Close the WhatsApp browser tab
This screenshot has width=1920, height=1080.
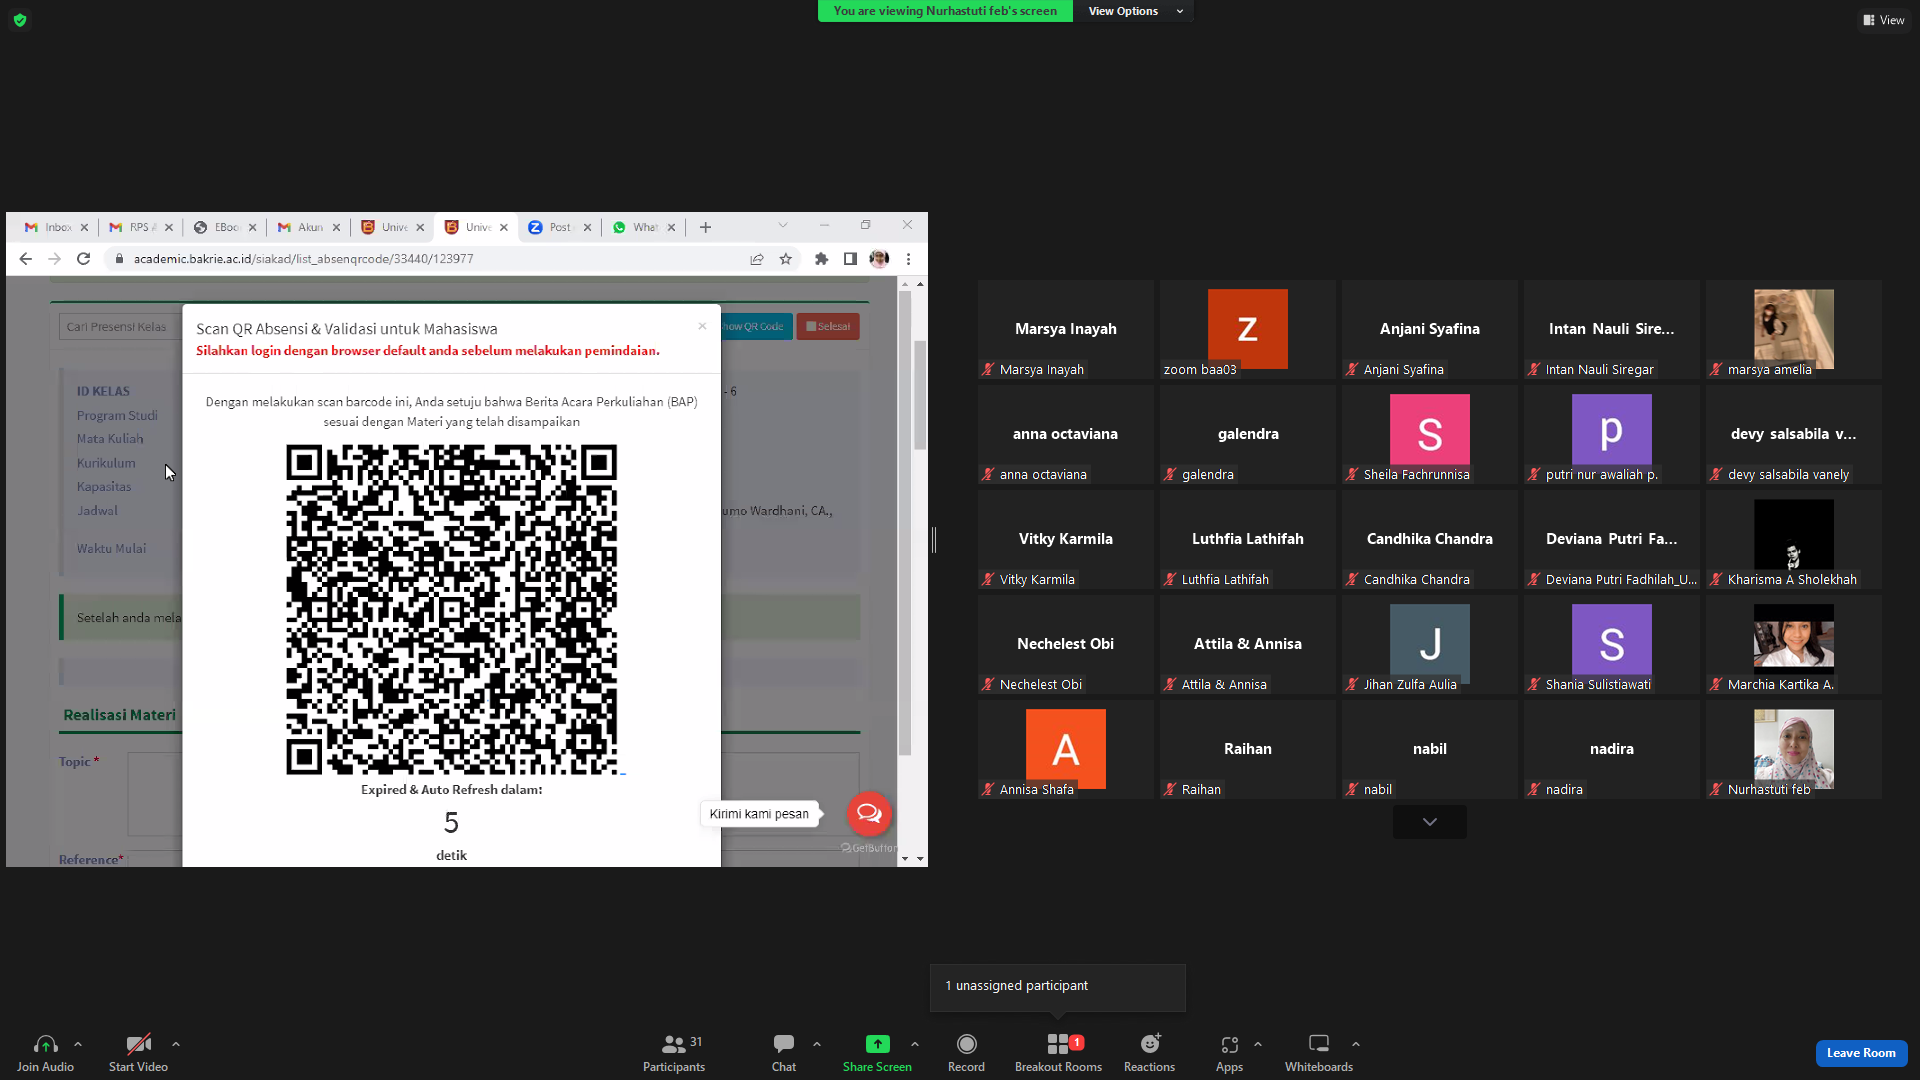[x=671, y=228]
